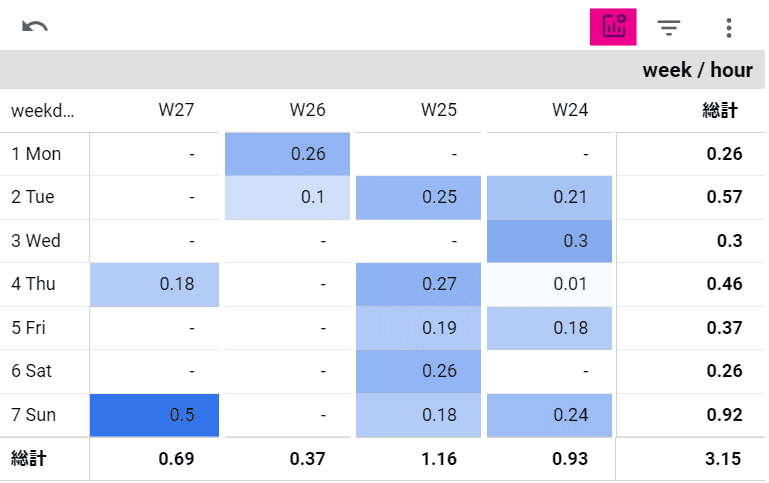Viewport: 769px width, 483px height.
Task: Open the filter icon
Action: point(669,27)
